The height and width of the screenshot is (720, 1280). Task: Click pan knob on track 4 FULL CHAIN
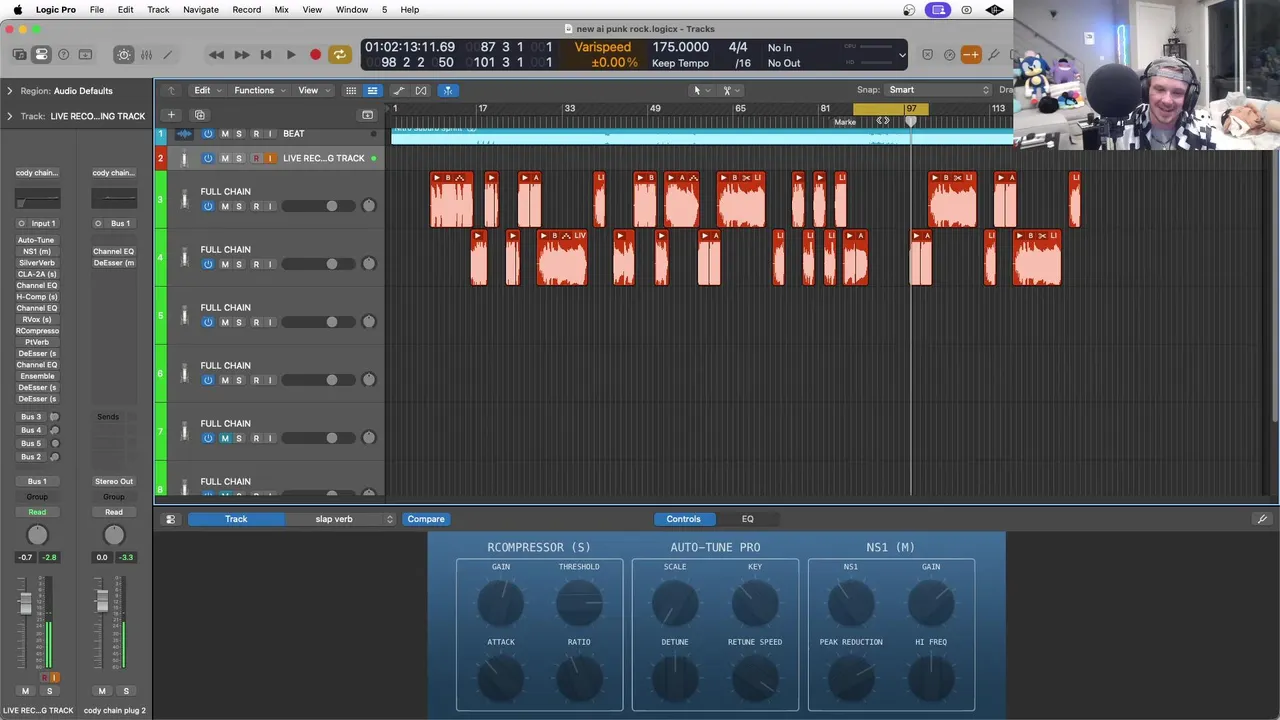368,264
